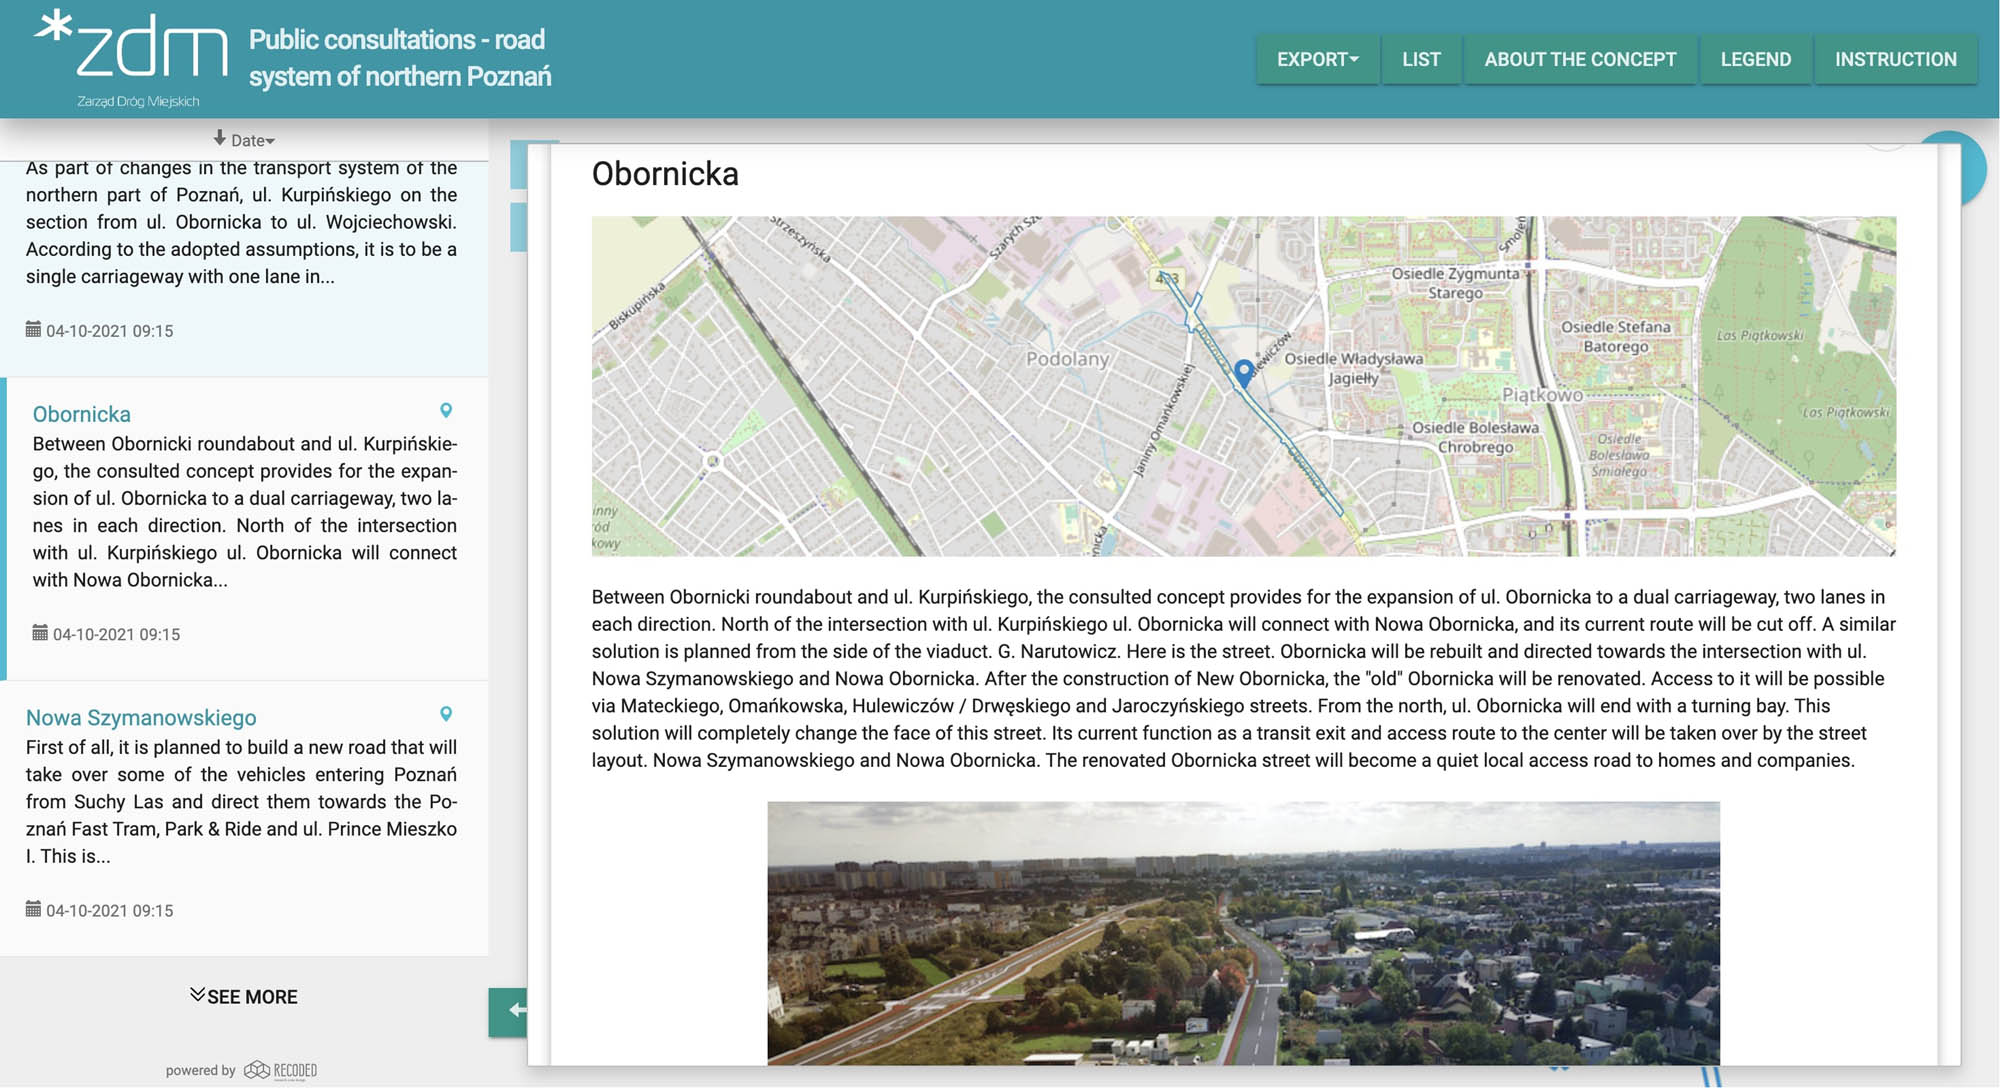
Task: Open the EXPORT dropdown menu
Action: [x=1317, y=59]
